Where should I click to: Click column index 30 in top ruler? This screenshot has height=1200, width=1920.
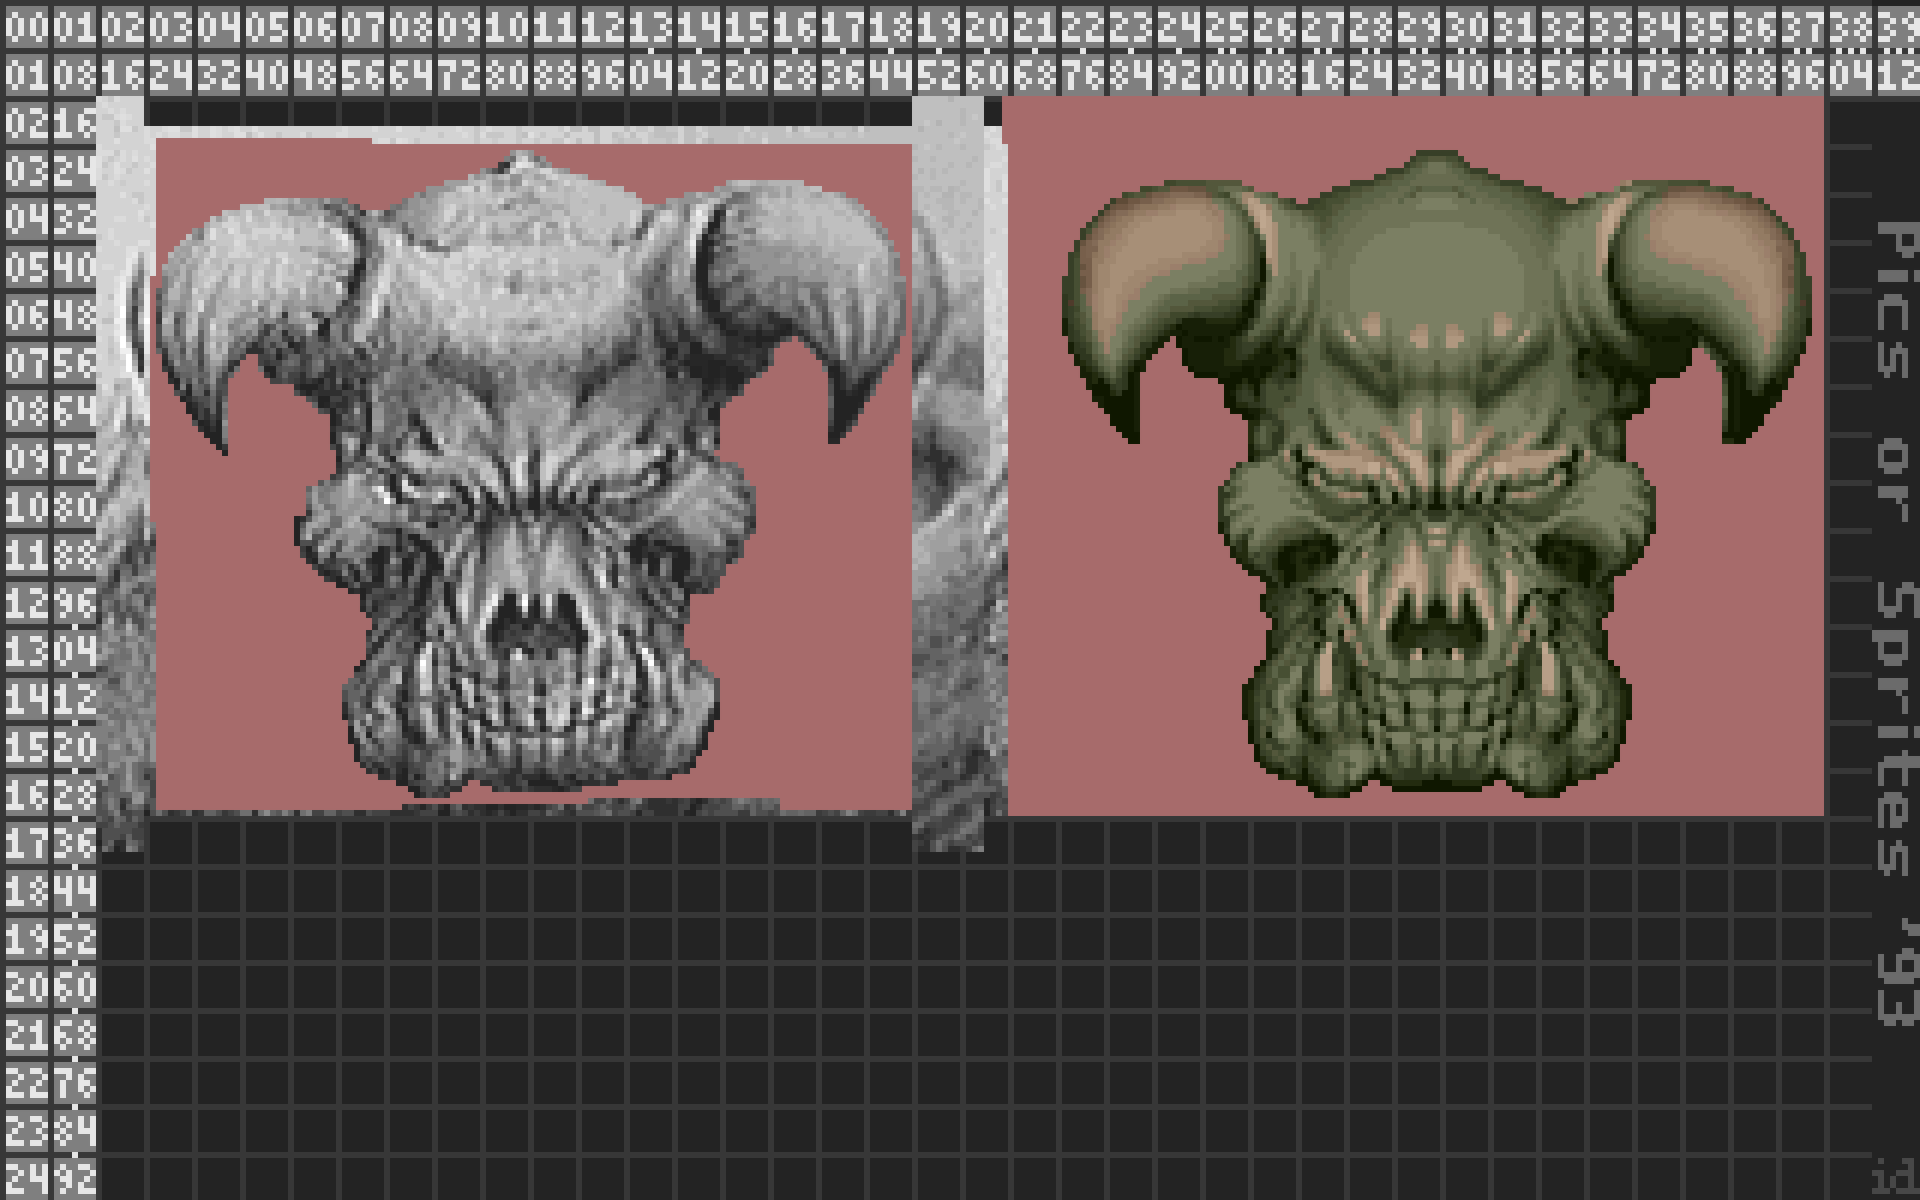1466,28
